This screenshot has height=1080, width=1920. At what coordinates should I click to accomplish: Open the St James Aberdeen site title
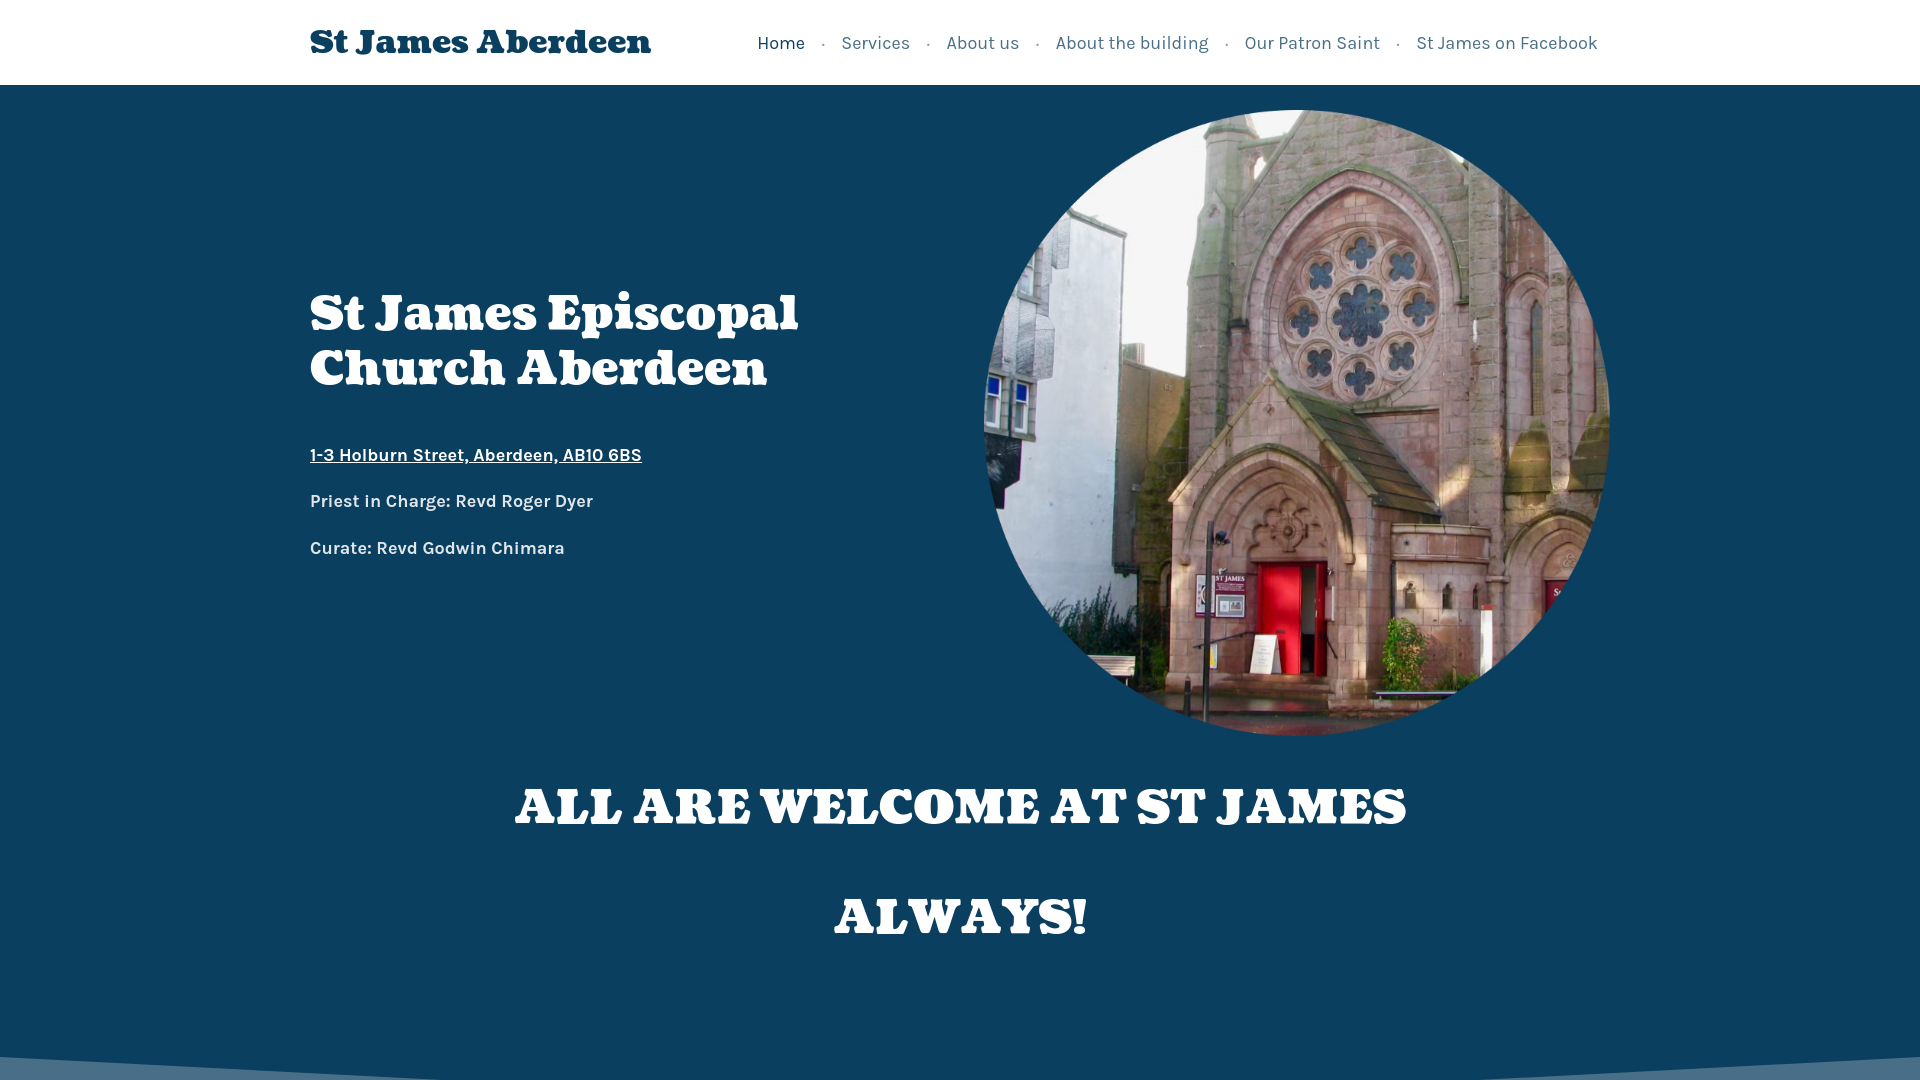click(480, 42)
